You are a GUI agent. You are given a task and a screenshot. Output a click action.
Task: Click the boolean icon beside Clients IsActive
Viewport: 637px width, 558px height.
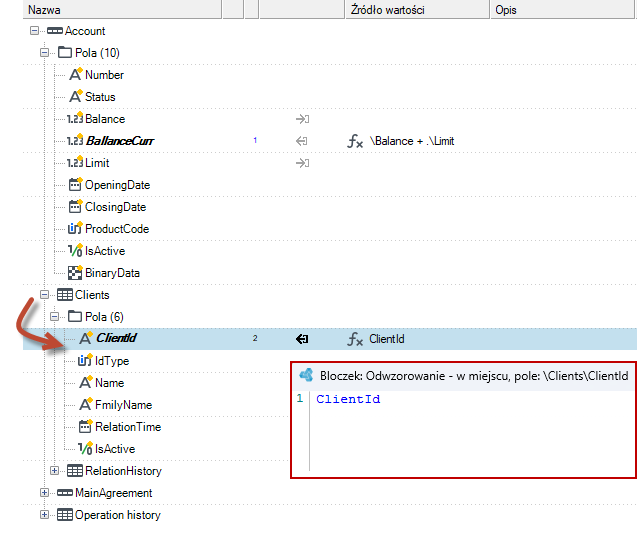point(85,448)
